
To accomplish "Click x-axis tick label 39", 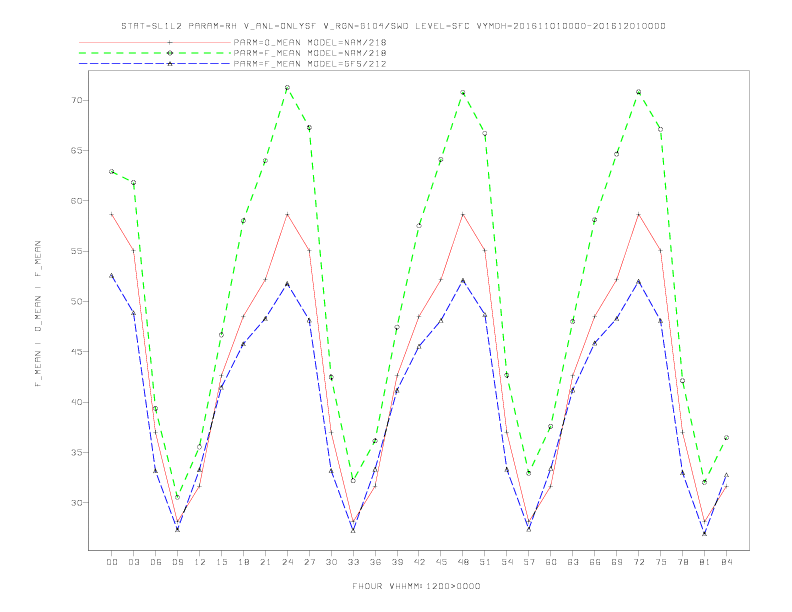I will [x=397, y=562].
